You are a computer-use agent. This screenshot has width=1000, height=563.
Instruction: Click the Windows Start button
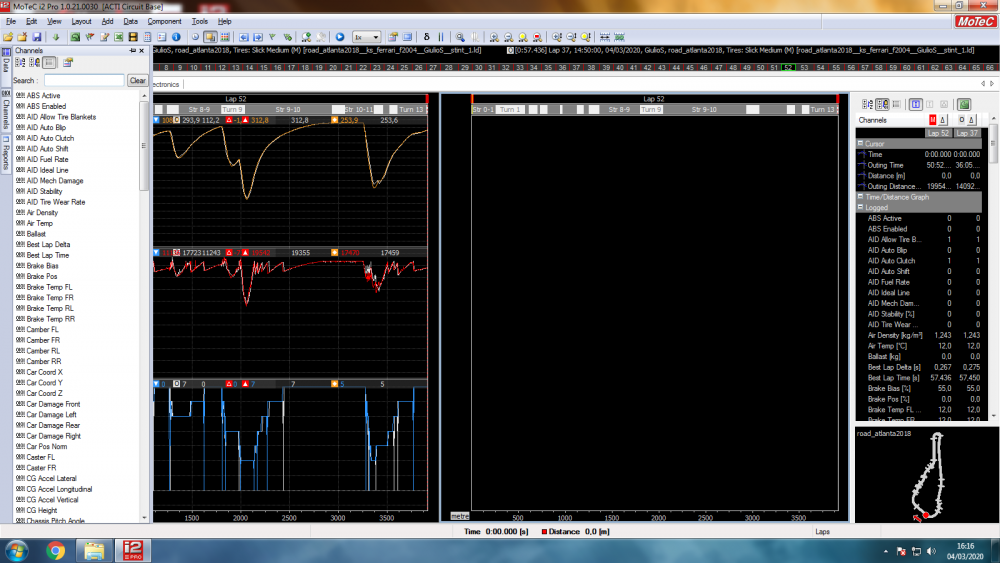tap(16, 550)
